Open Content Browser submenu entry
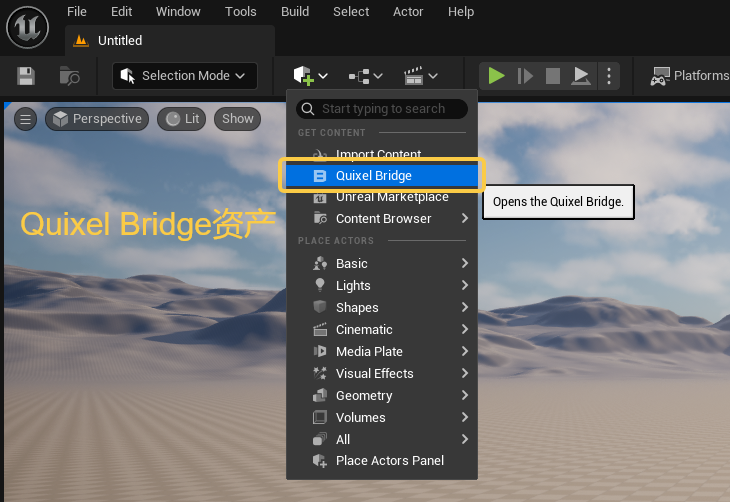 382,218
